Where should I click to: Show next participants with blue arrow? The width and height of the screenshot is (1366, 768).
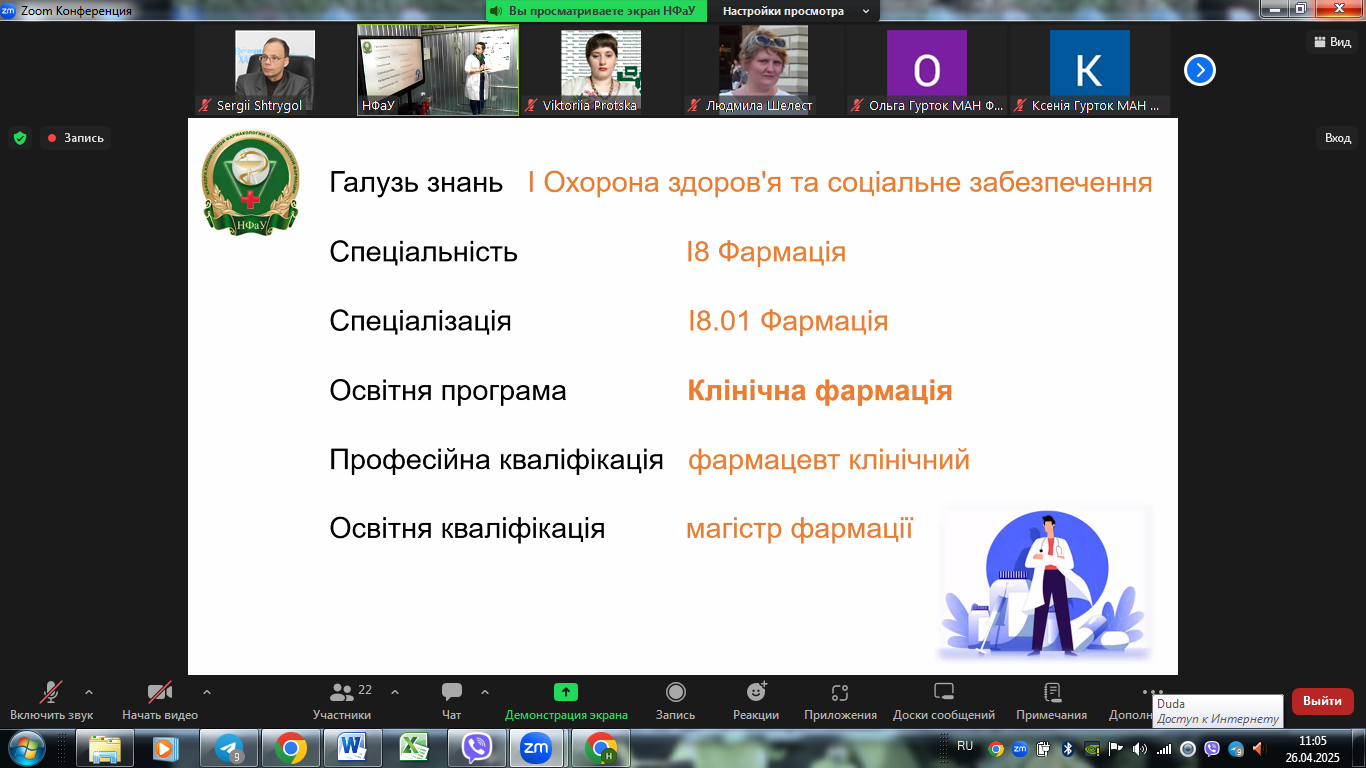[1200, 70]
